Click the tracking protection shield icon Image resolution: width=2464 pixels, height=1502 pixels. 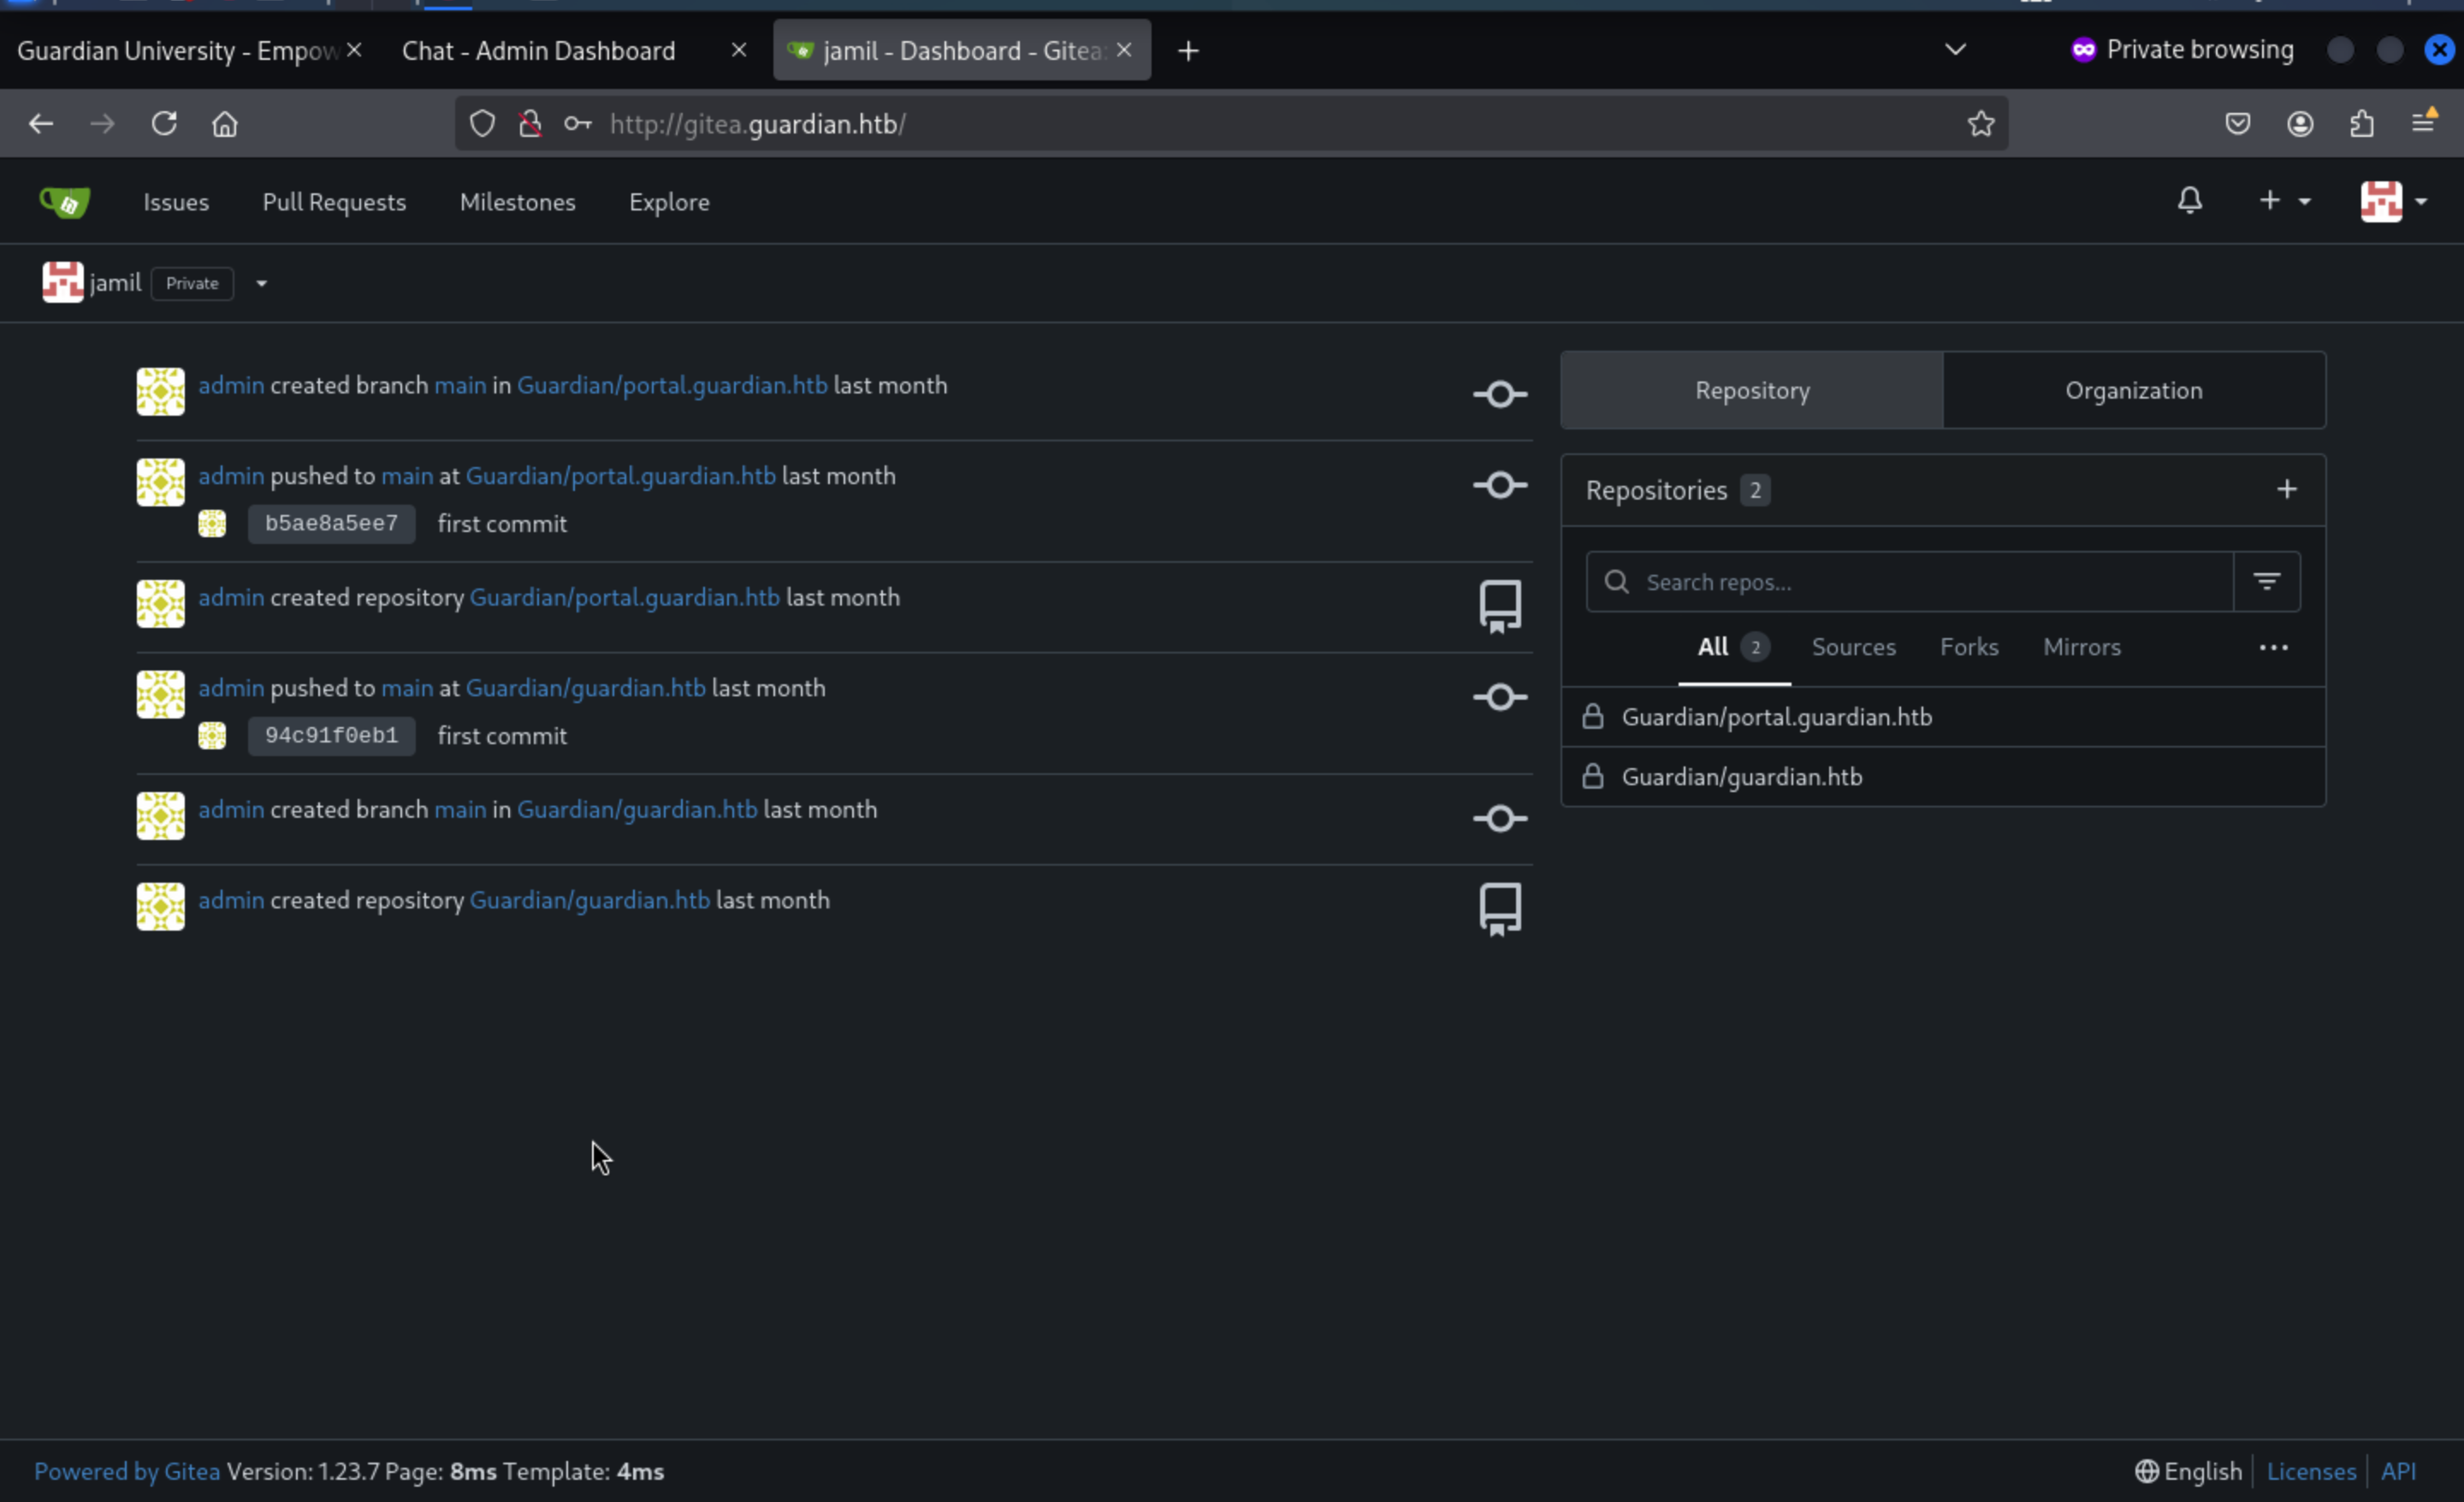(483, 124)
